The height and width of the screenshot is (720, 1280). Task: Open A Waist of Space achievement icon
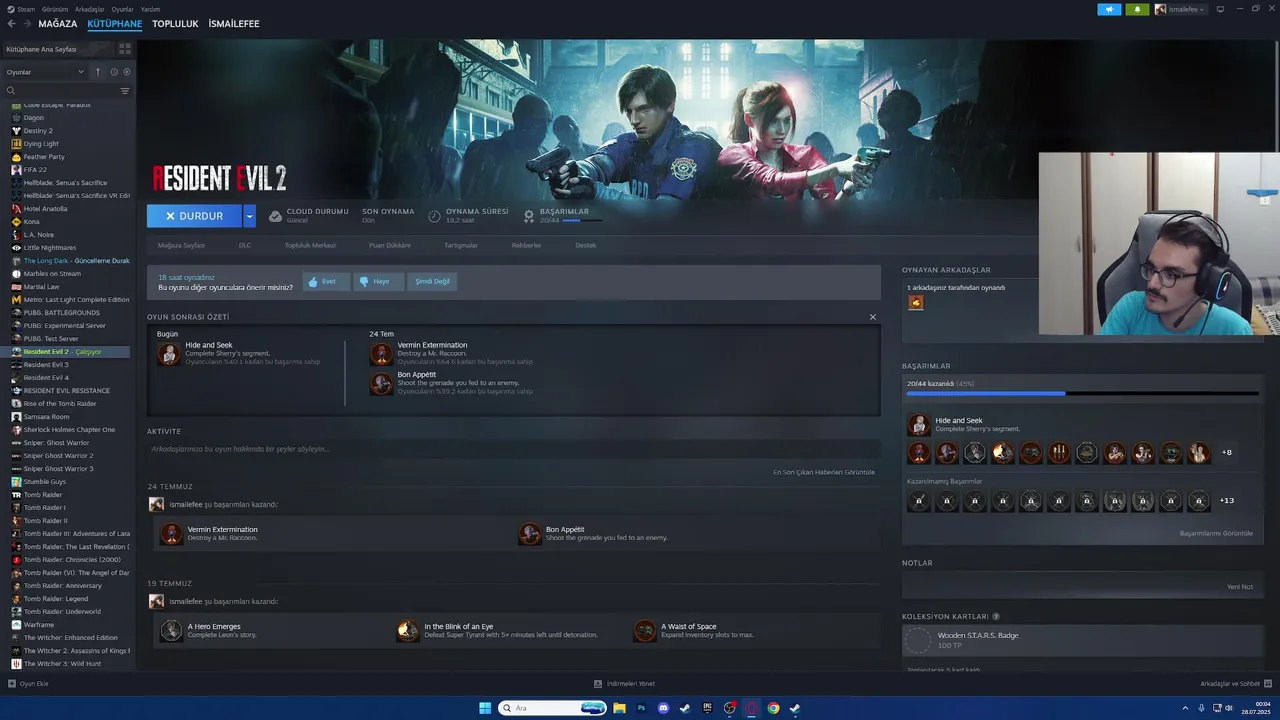(x=645, y=631)
